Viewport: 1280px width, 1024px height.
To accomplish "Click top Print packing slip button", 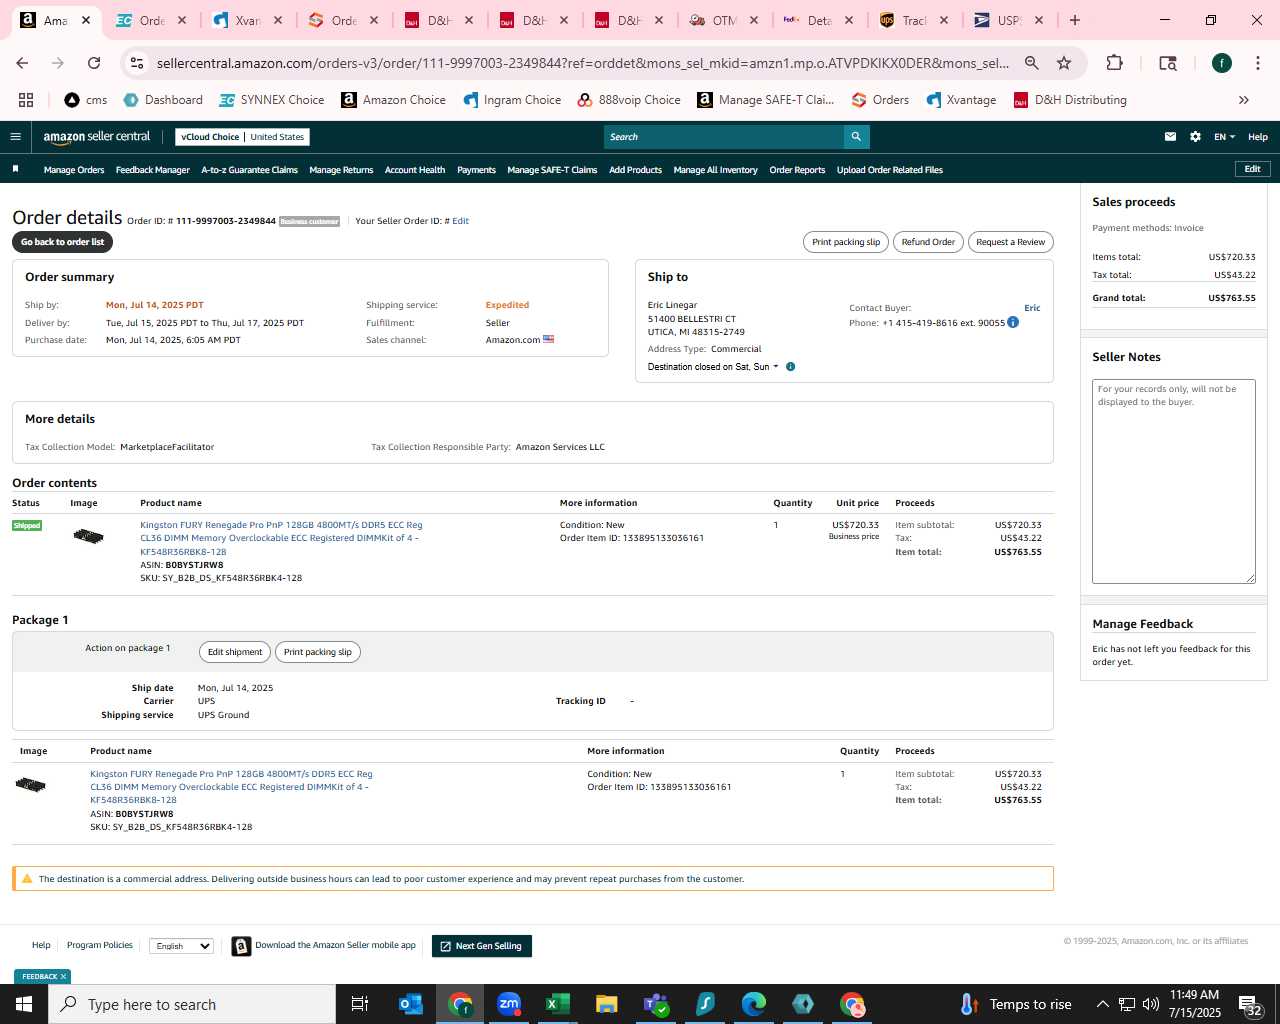I will point(846,242).
